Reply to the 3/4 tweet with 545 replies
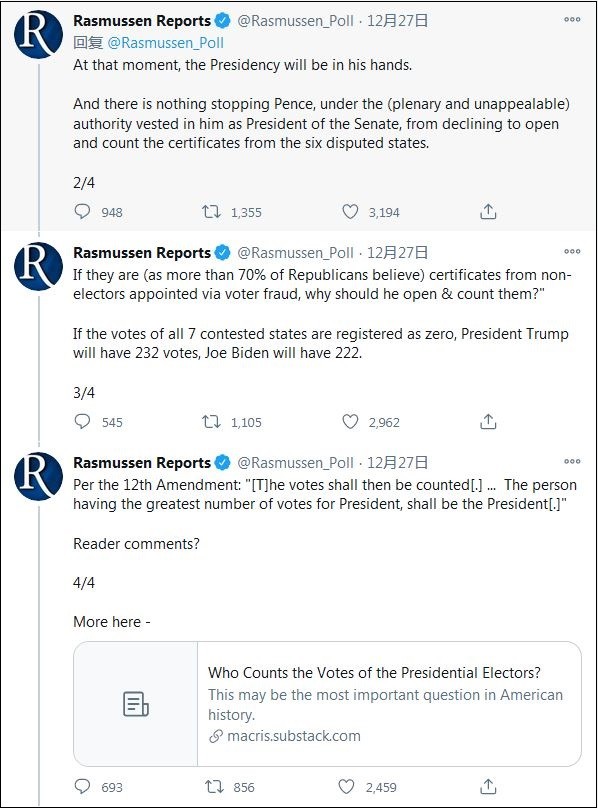 [82, 422]
